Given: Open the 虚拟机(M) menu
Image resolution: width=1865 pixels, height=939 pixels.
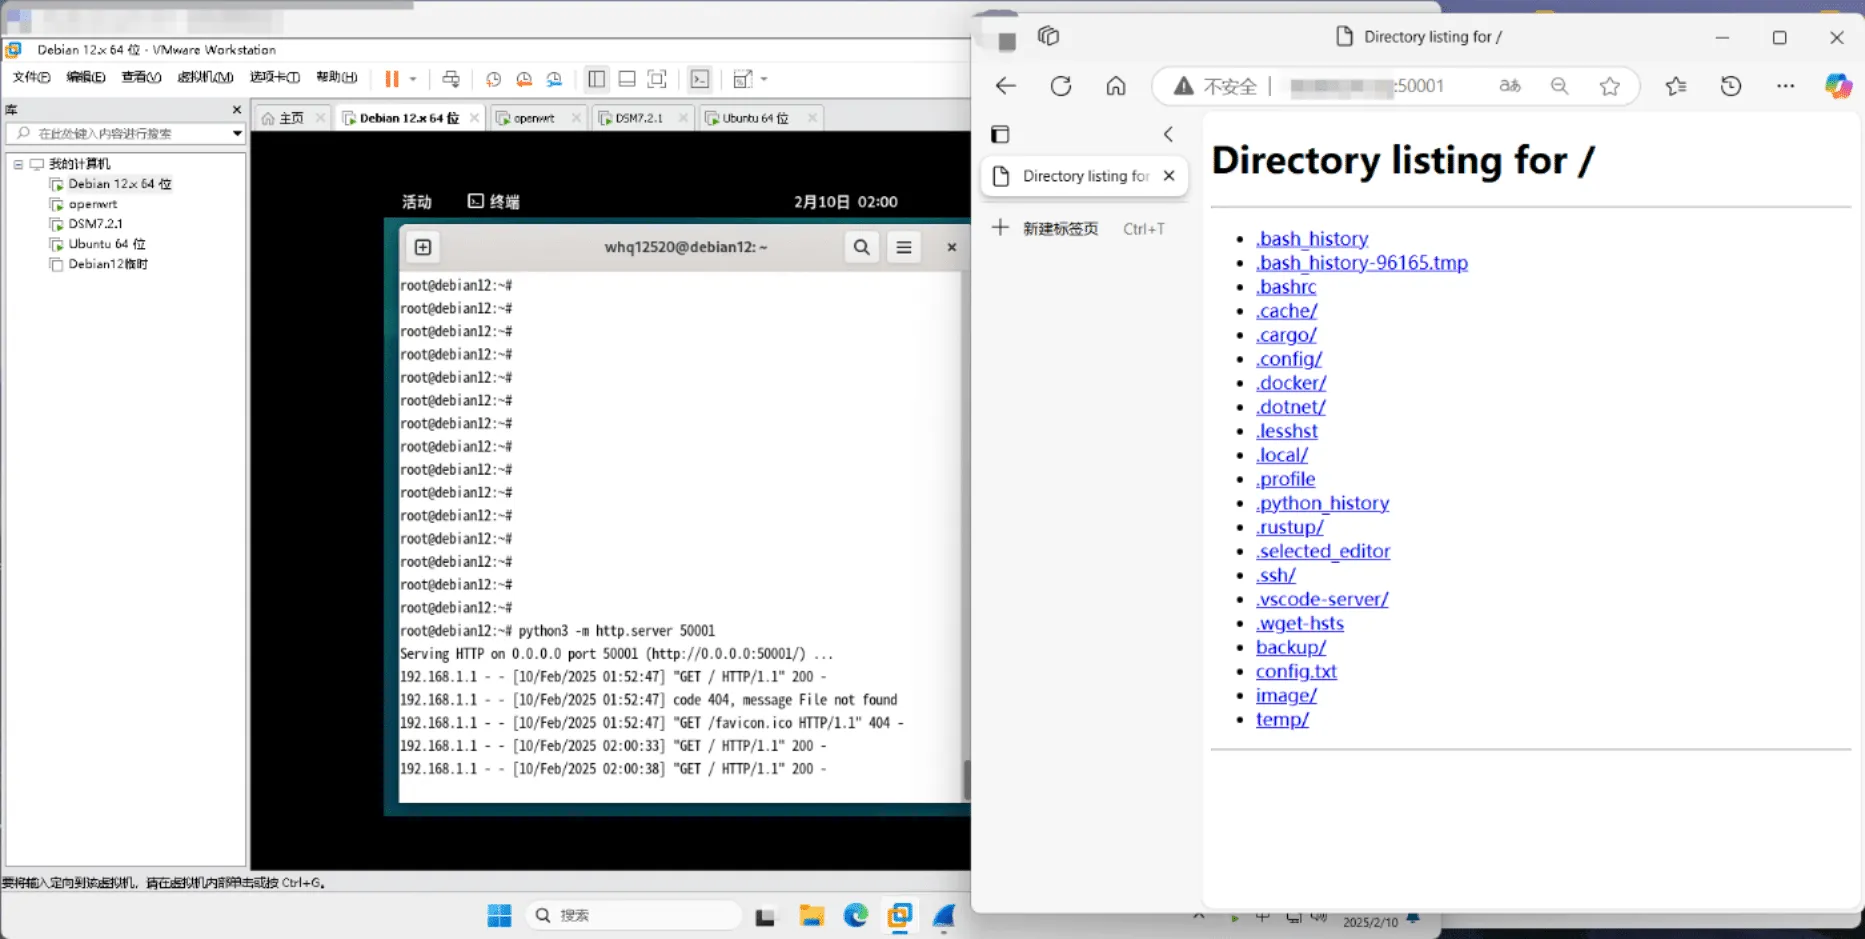Looking at the screenshot, I should click(205, 77).
